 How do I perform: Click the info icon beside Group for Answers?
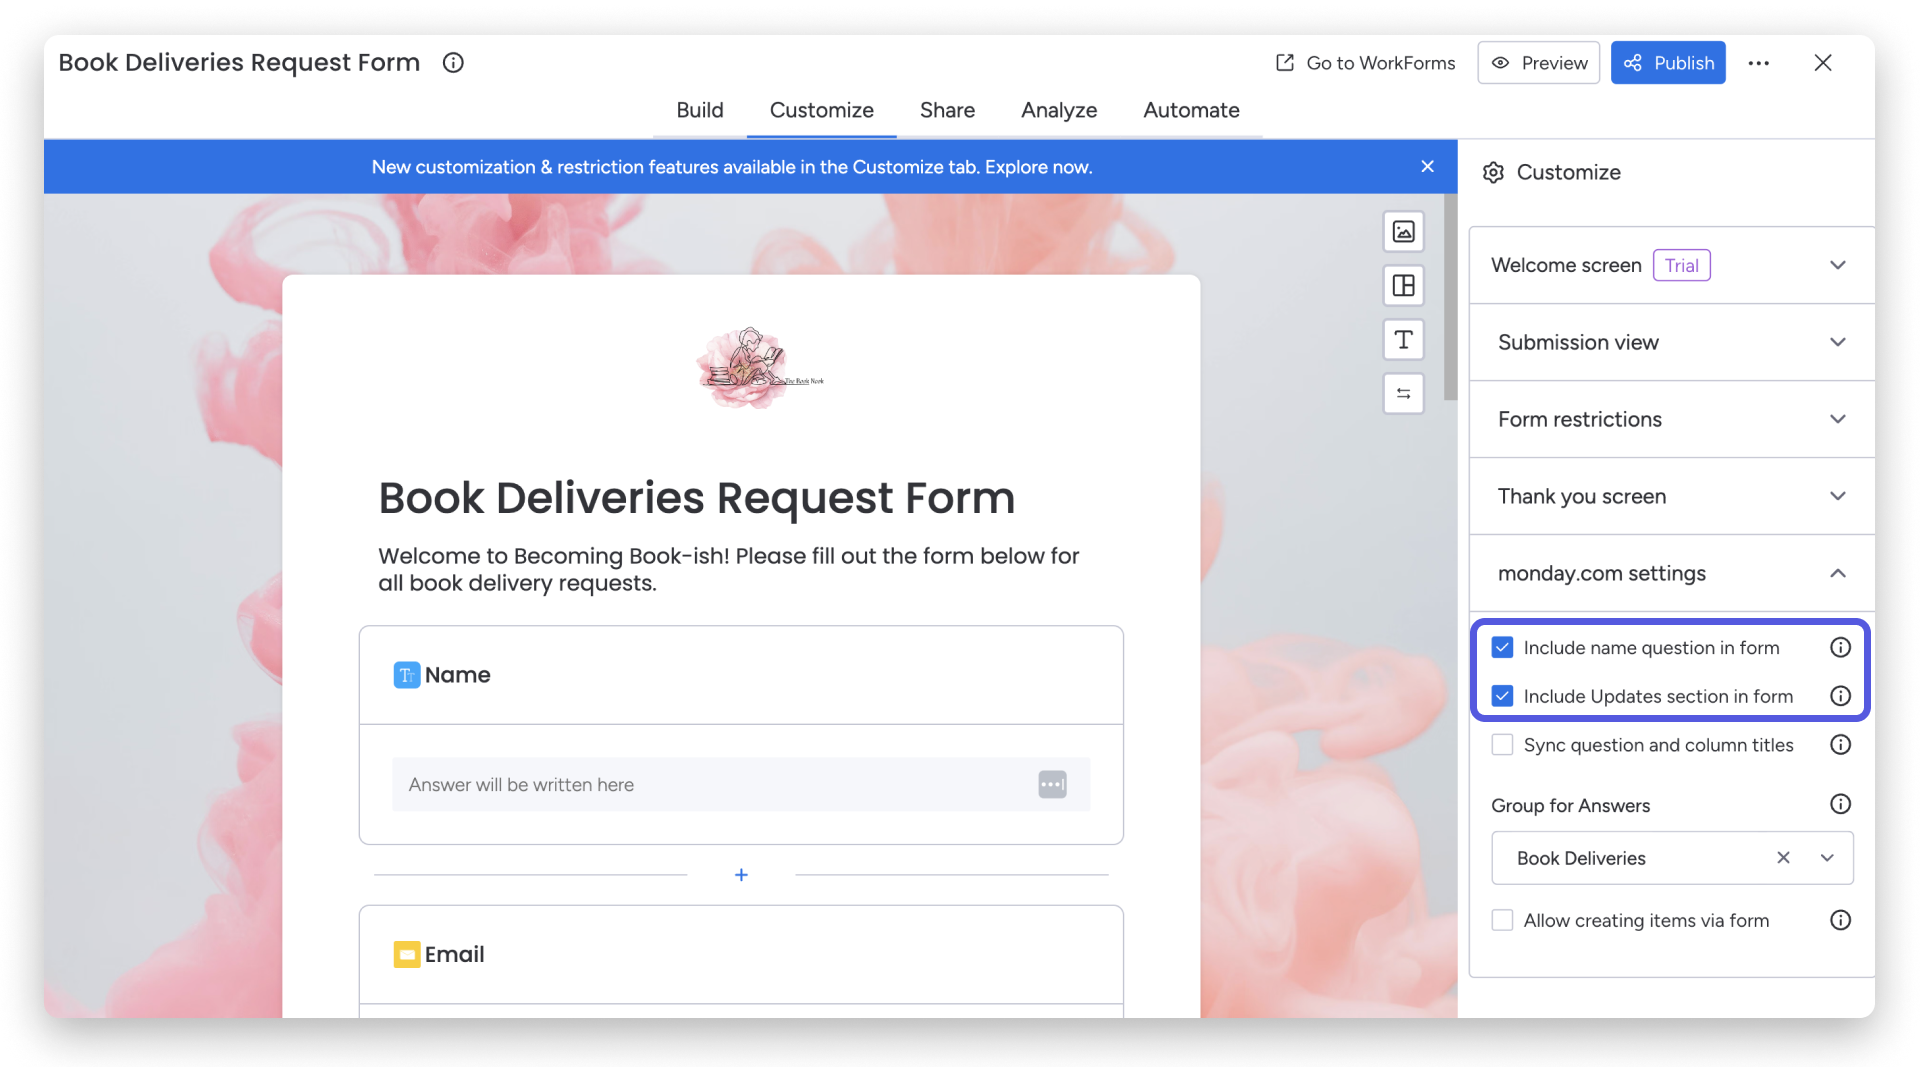tap(1840, 804)
